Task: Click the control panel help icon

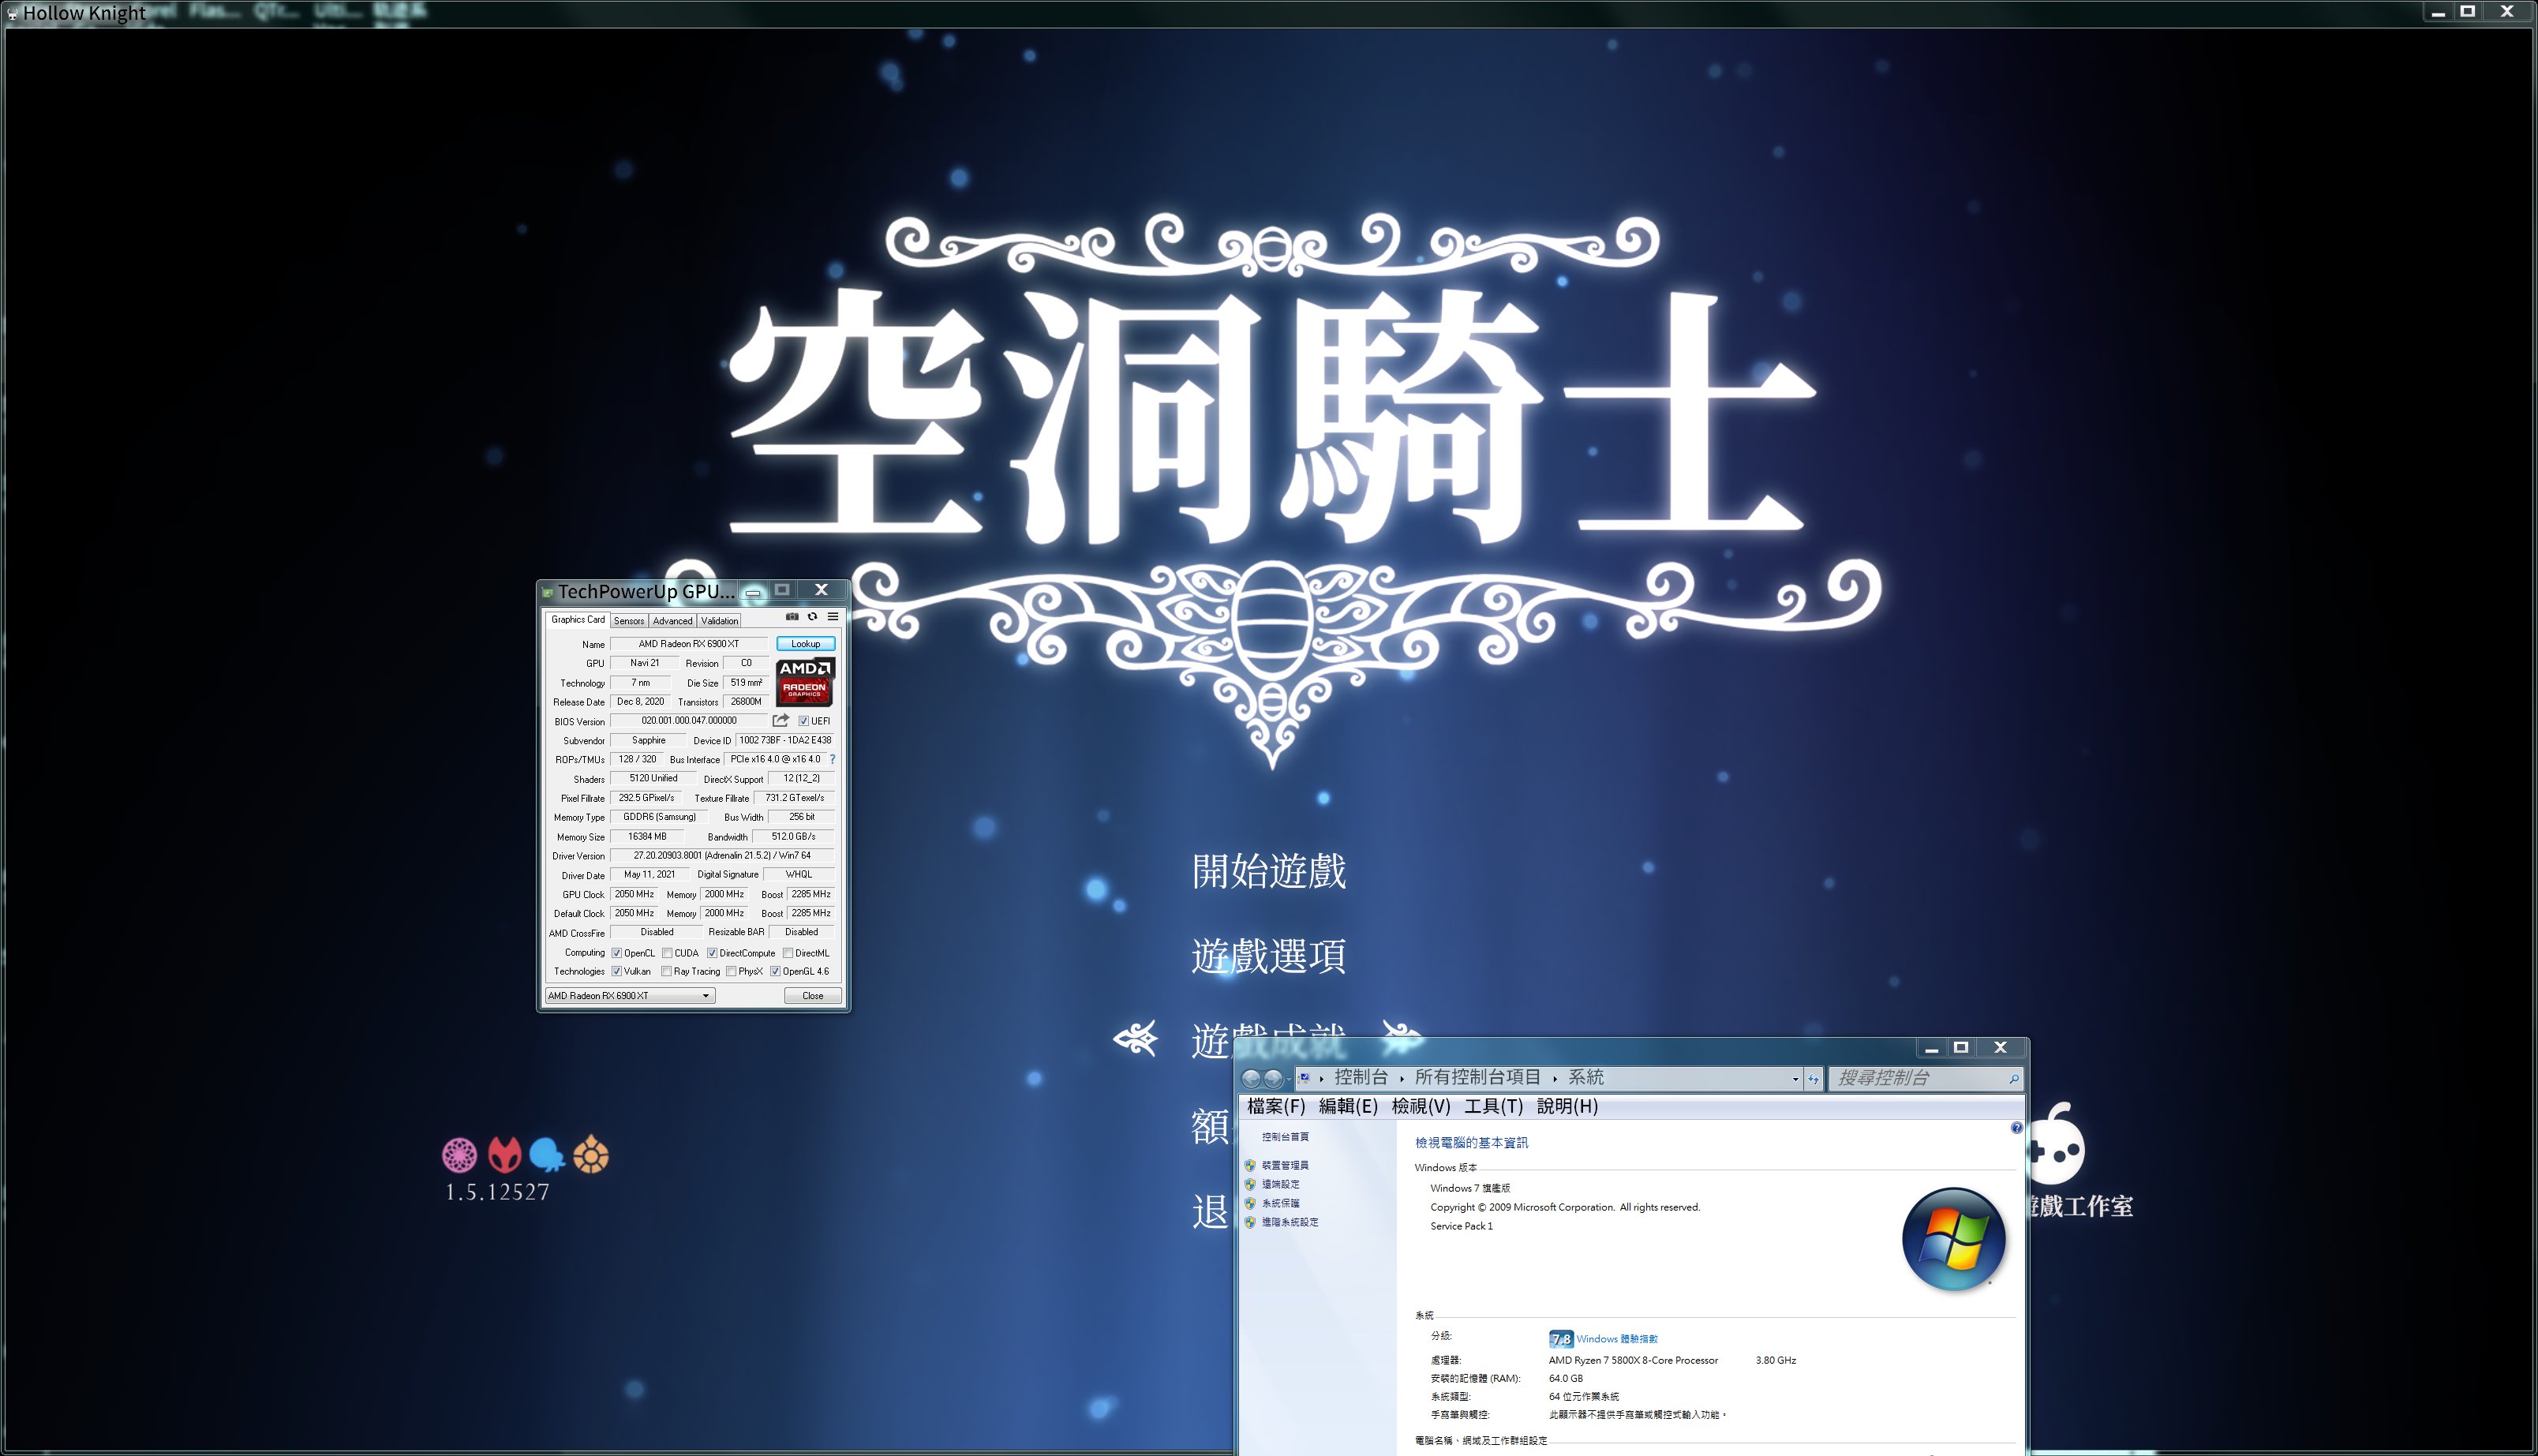Action: [x=2016, y=1128]
